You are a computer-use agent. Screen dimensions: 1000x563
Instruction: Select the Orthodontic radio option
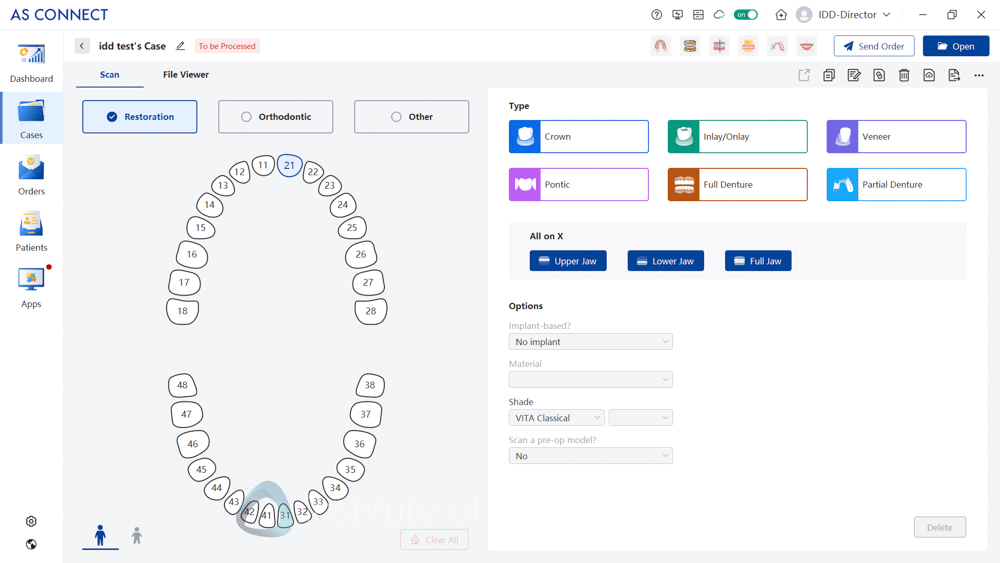click(275, 117)
